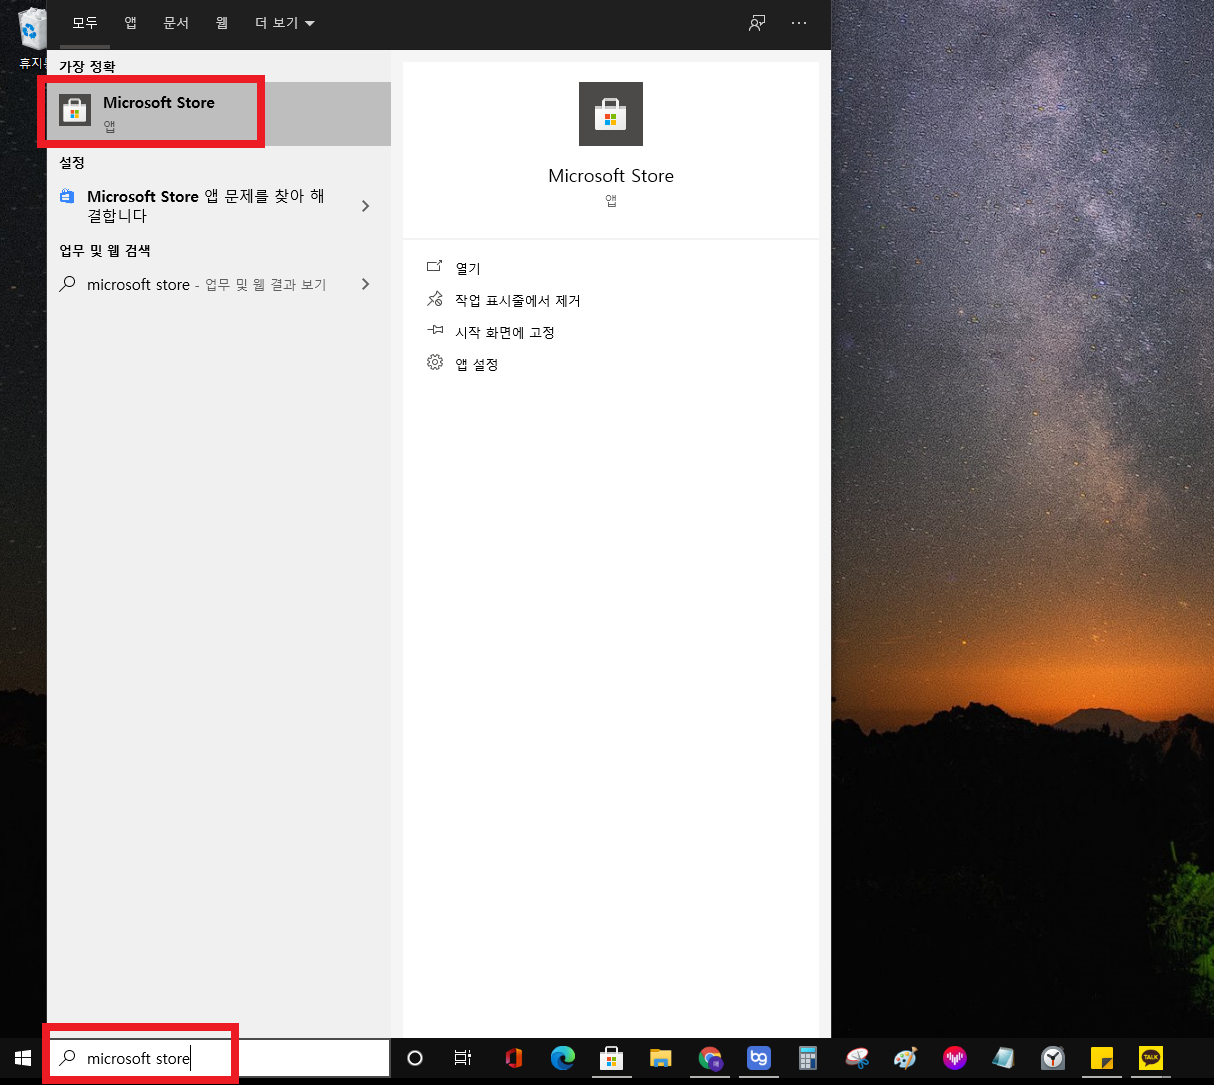Open Chrome from the taskbar
The width and height of the screenshot is (1214, 1085).
coord(710,1058)
